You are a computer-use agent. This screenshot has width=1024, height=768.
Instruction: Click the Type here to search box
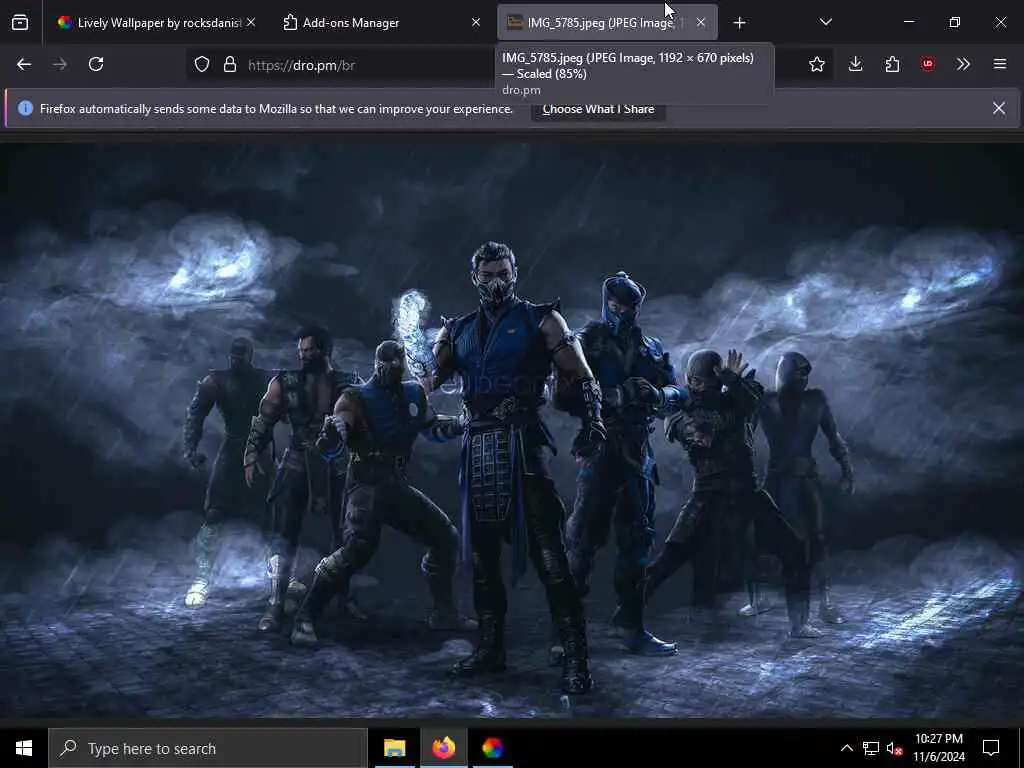(x=208, y=748)
